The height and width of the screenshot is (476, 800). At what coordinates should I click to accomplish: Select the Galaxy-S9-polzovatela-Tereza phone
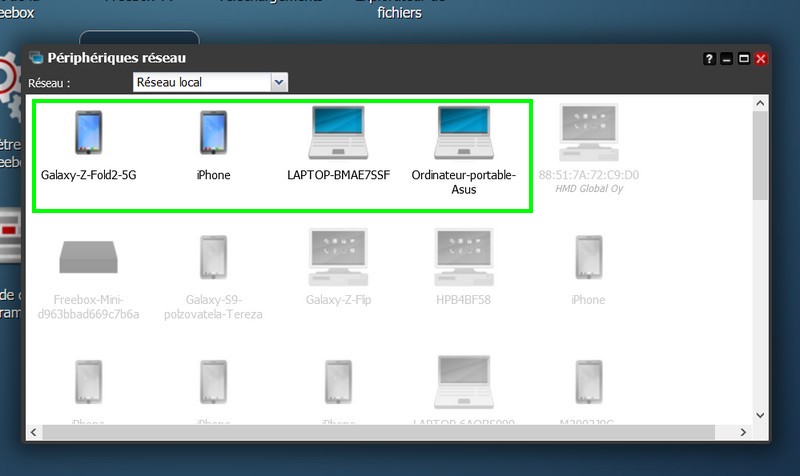(213, 277)
